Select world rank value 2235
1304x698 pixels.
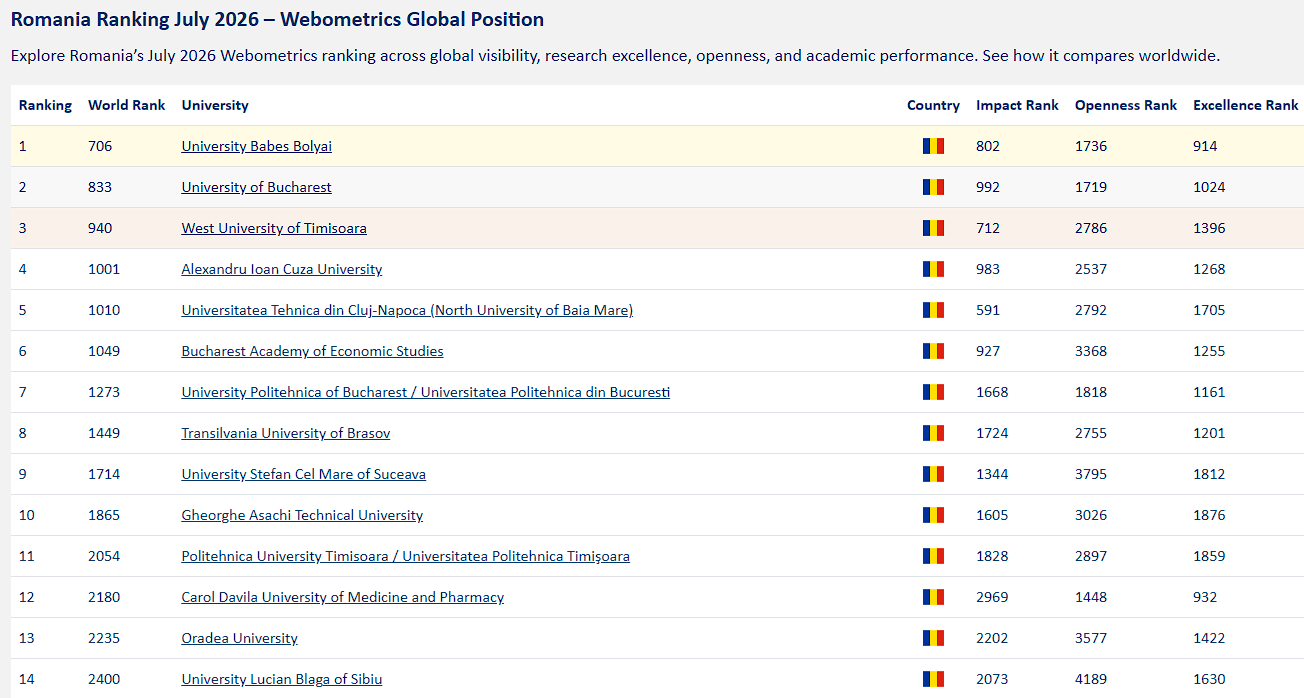(104, 638)
